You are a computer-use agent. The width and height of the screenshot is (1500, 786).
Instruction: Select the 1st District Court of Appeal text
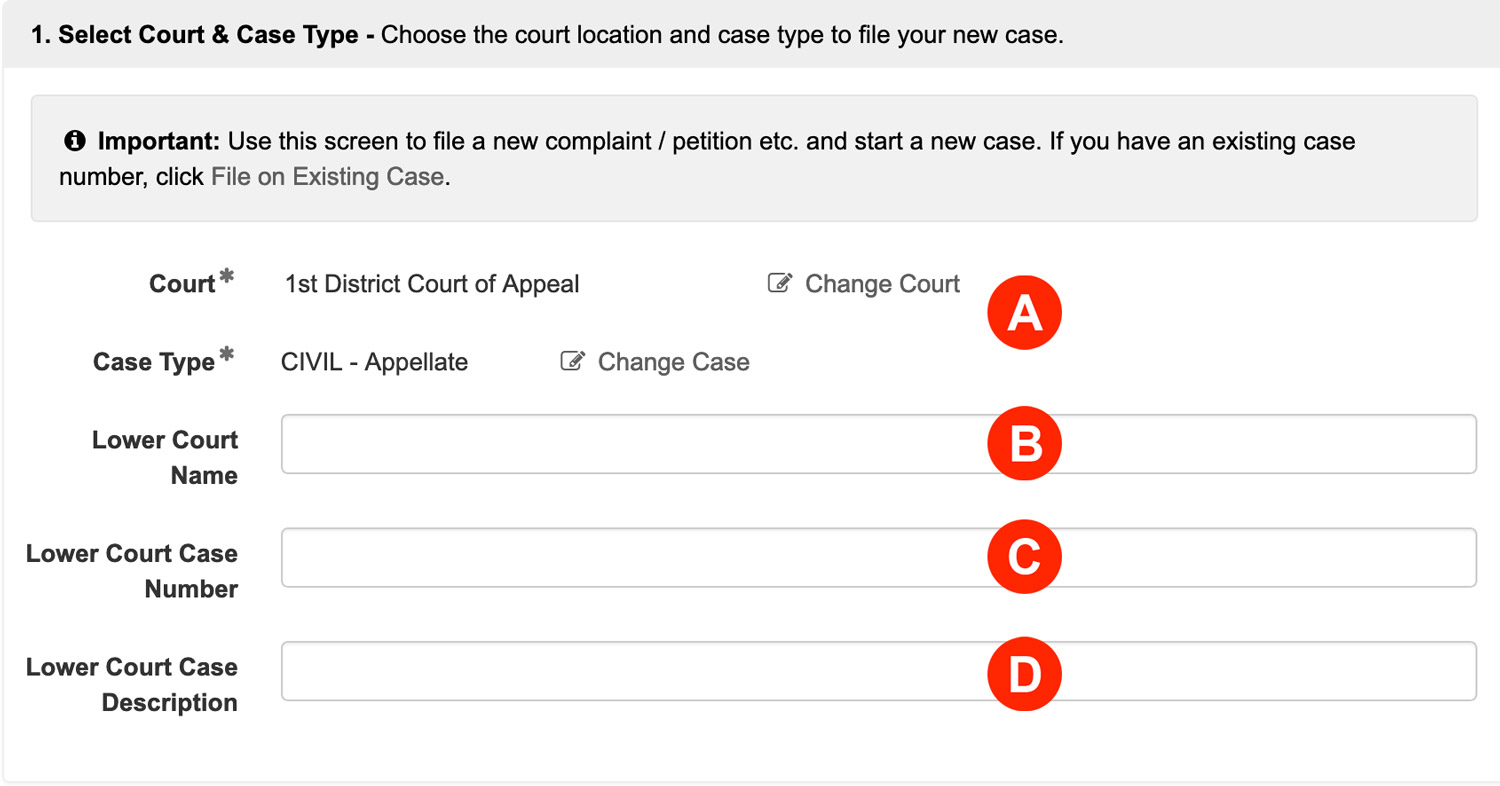432,284
